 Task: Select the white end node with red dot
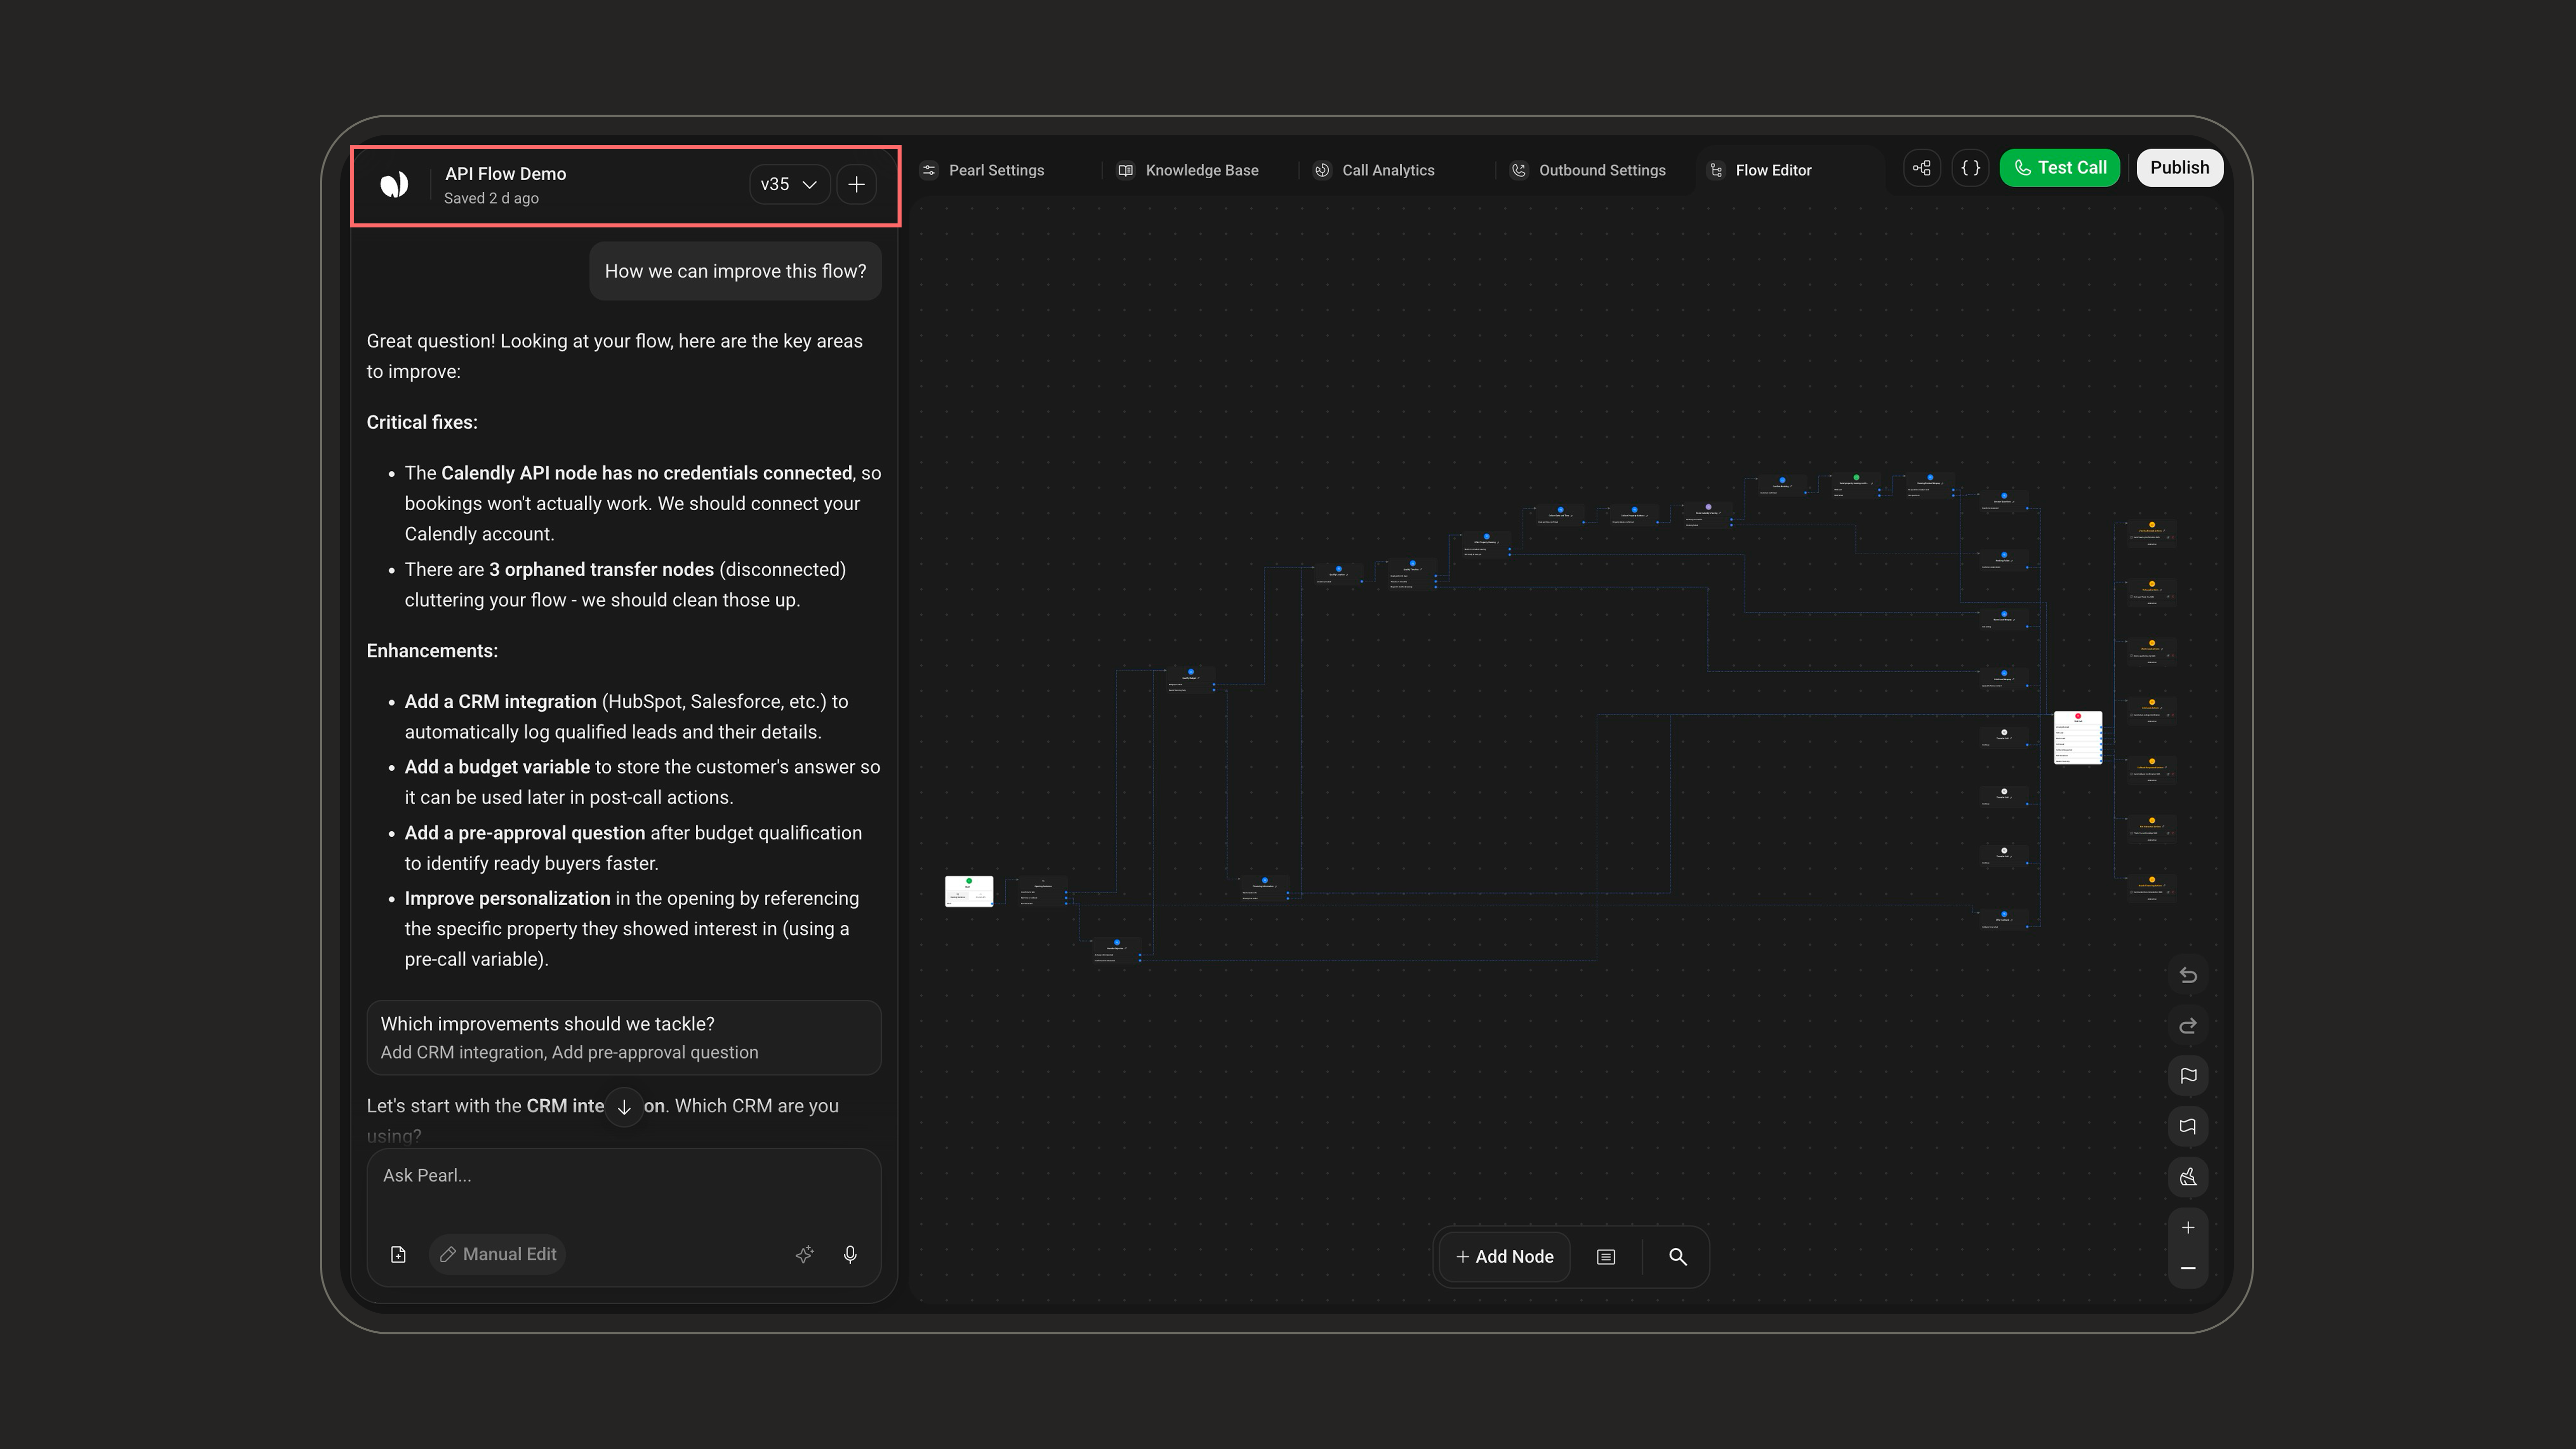(2078, 738)
